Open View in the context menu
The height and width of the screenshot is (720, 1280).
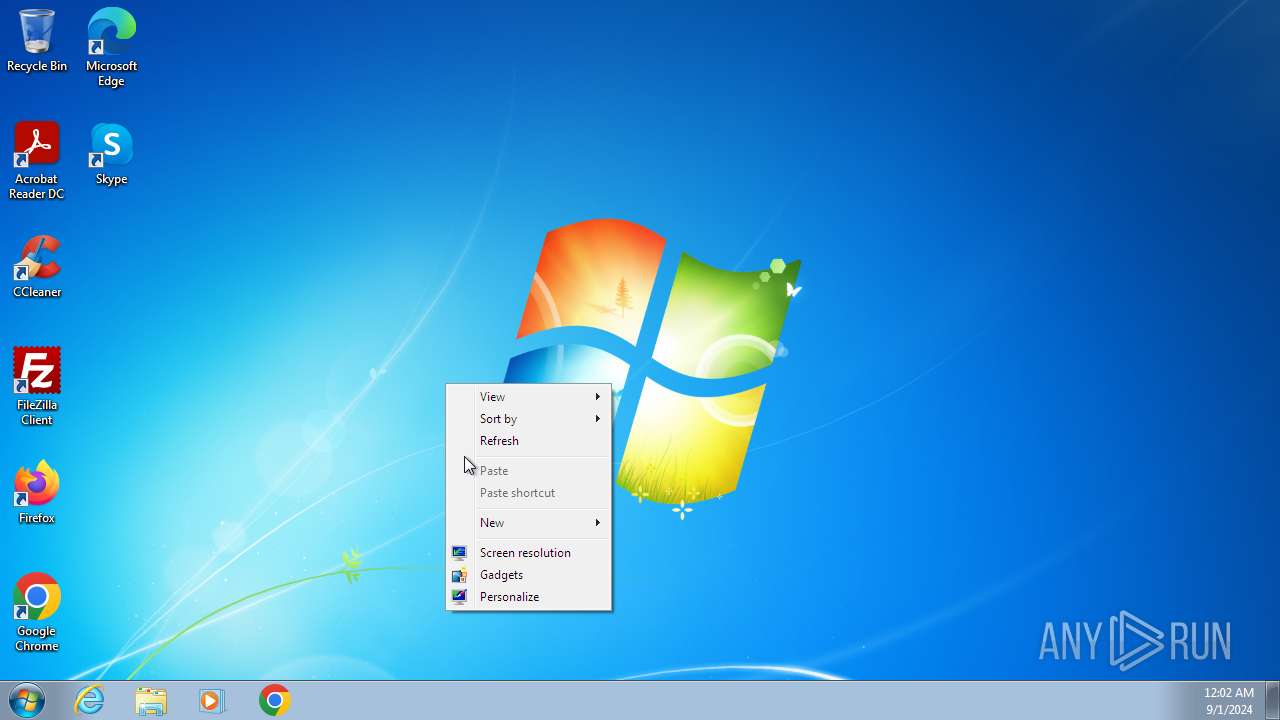[x=528, y=397]
